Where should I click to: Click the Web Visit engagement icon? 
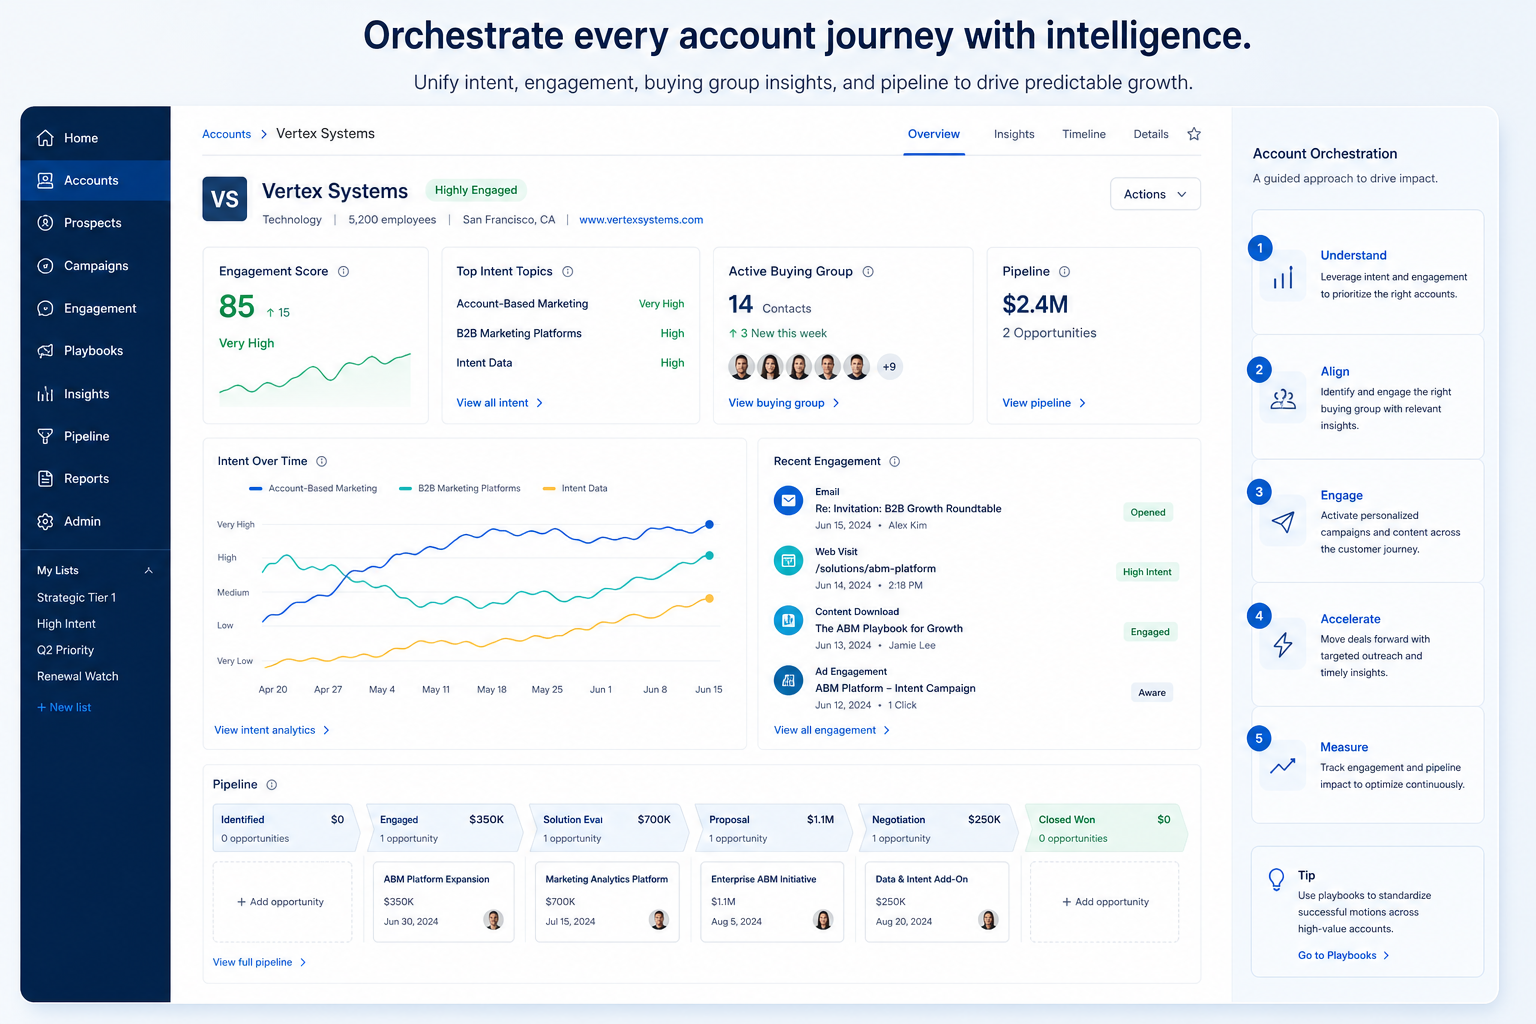(788, 560)
